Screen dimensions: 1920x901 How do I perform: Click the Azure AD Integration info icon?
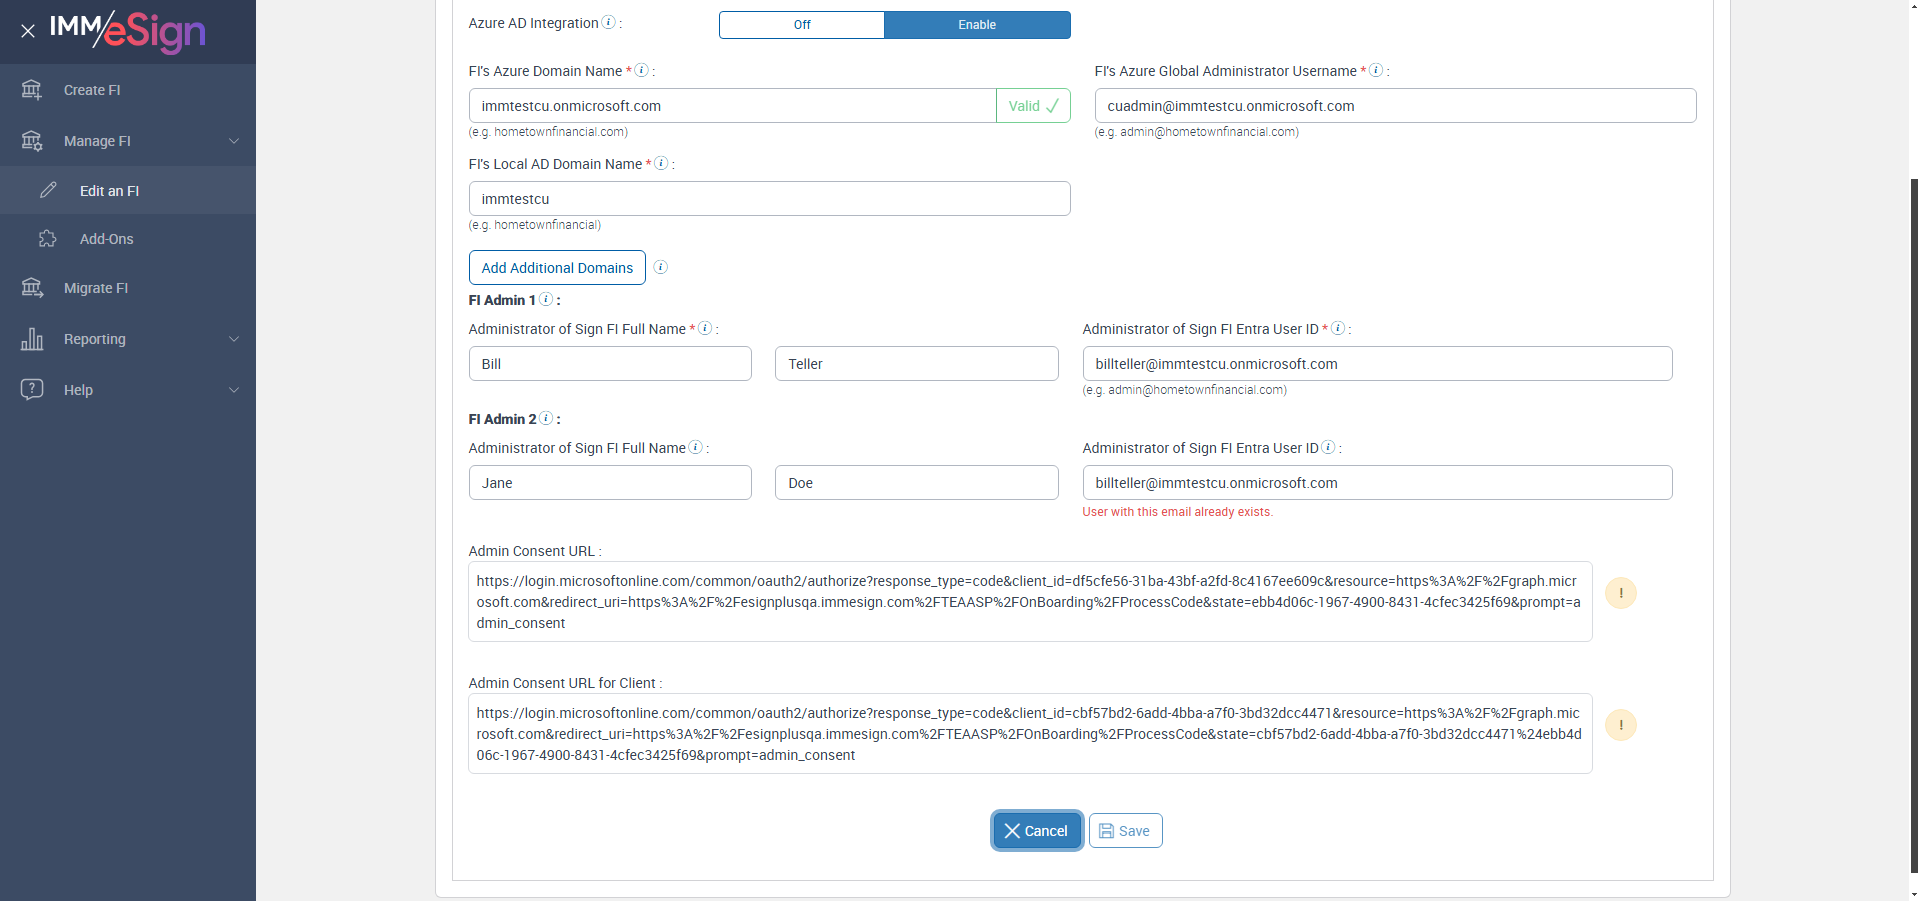point(608,23)
